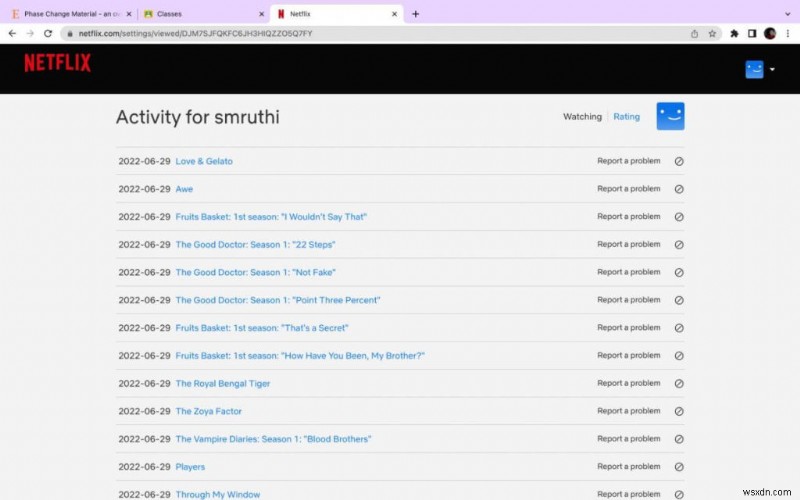Open Fruits Basket "I Wouldn't Say That" link
This screenshot has width=800, height=500.
point(271,217)
